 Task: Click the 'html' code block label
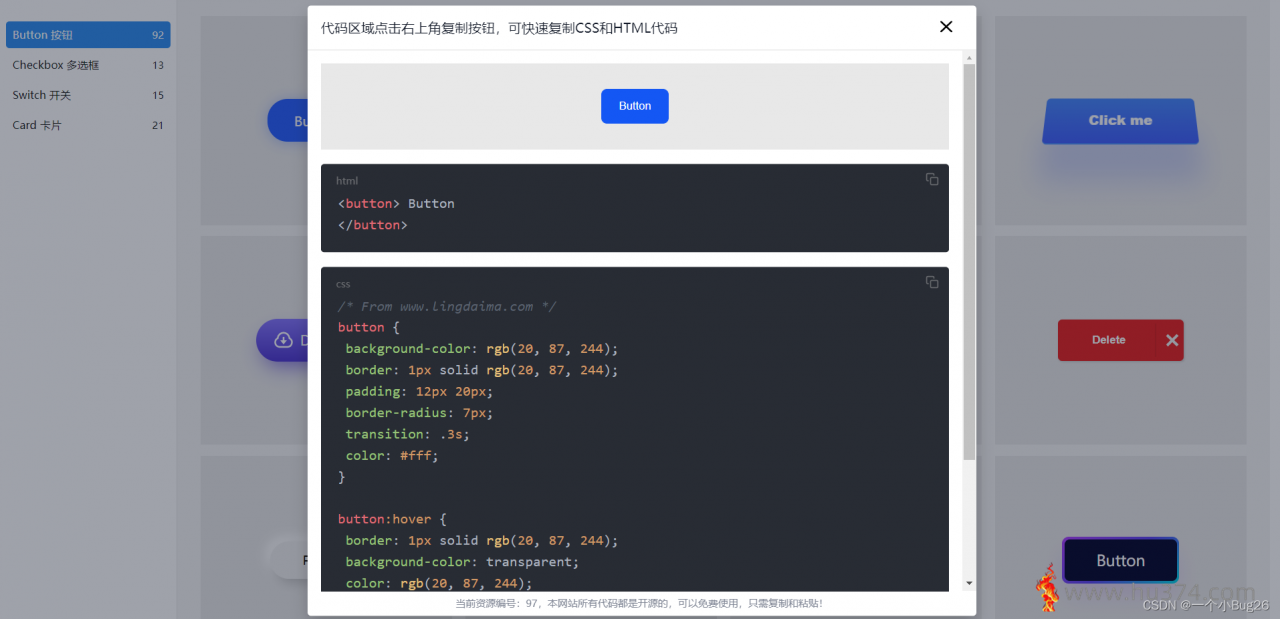[x=347, y=181]
